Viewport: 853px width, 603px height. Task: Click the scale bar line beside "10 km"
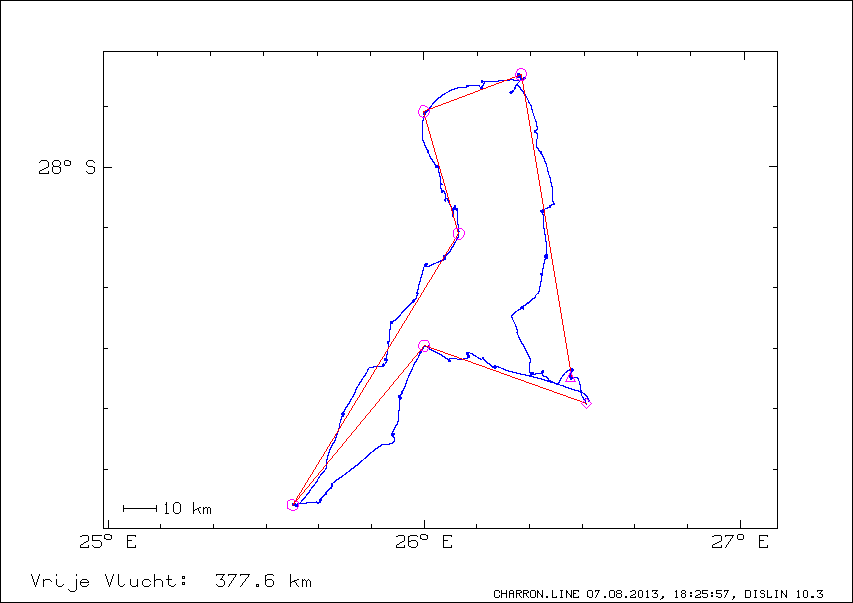coord(140,509)
